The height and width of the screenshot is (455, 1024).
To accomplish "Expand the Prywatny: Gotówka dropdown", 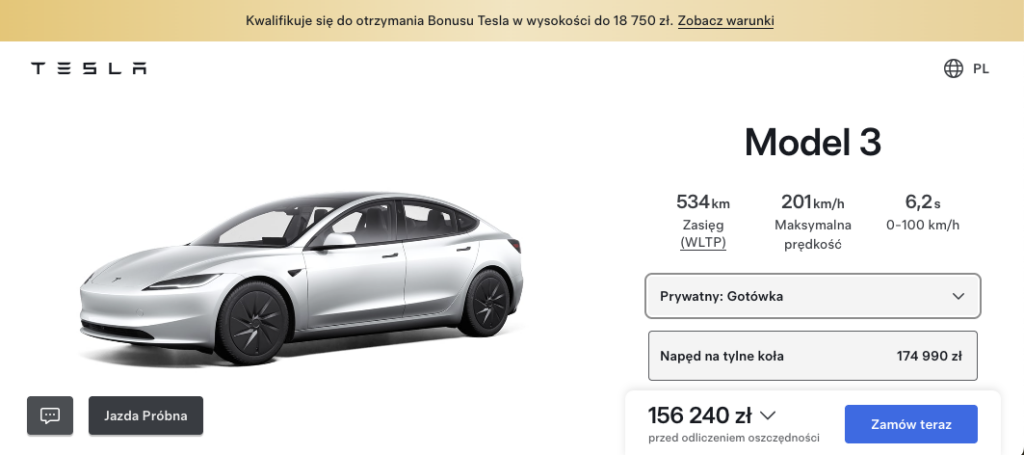I will 812,296.
